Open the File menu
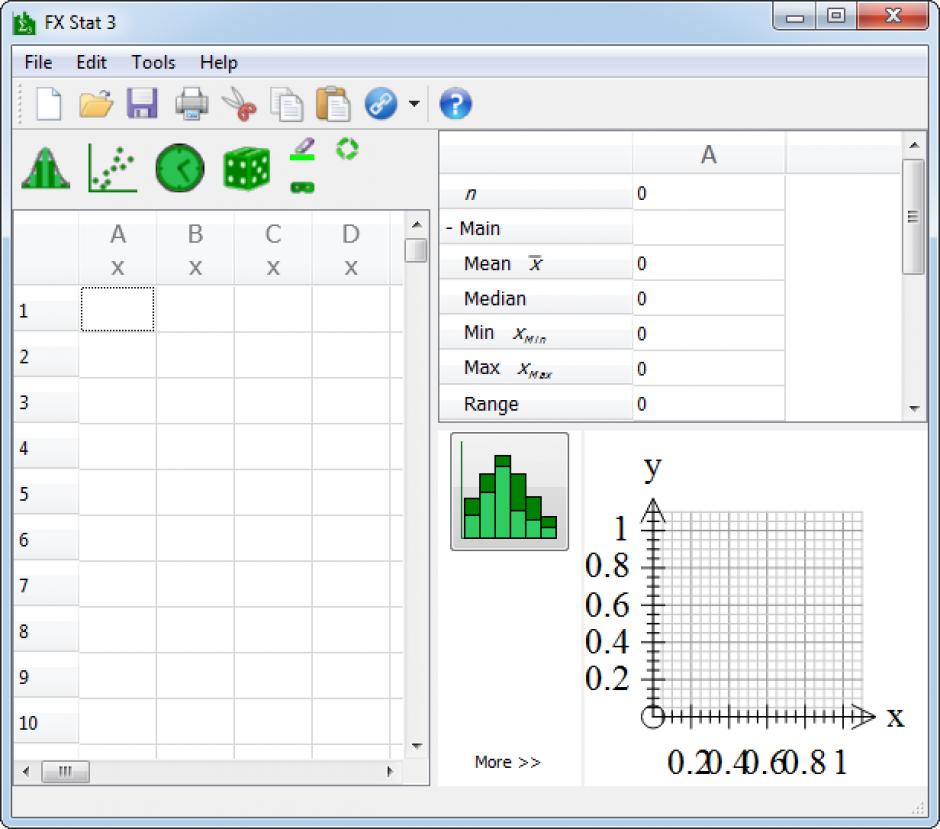The image size is (940, 829). click(38, 62)
